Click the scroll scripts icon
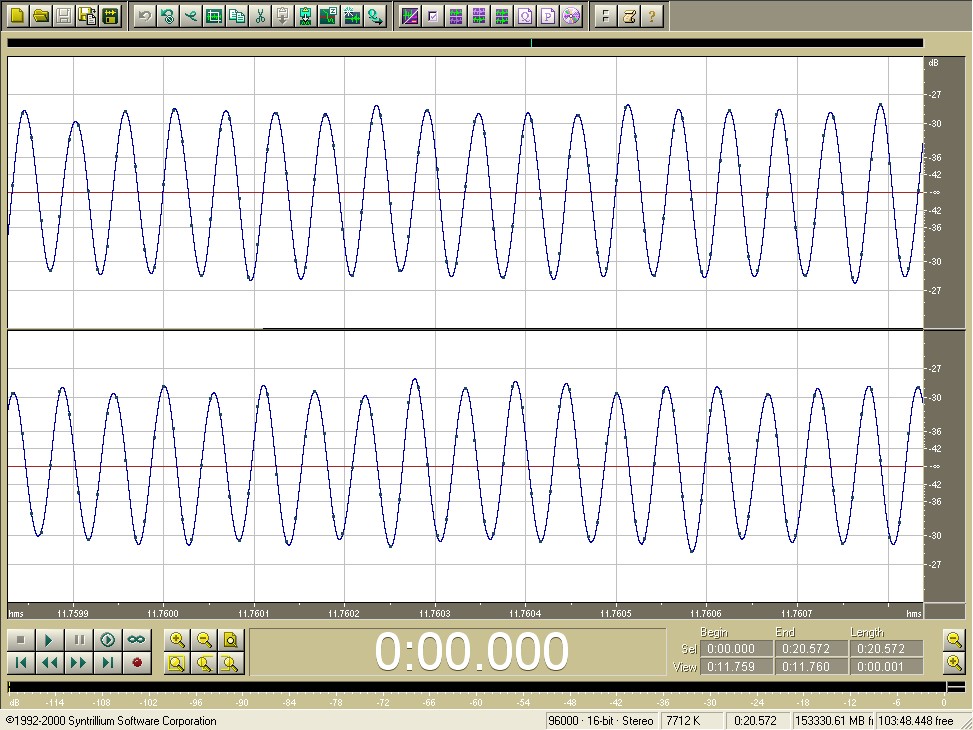Image resolution: width=973 pixels, height=730 pixels. point(629,16)
